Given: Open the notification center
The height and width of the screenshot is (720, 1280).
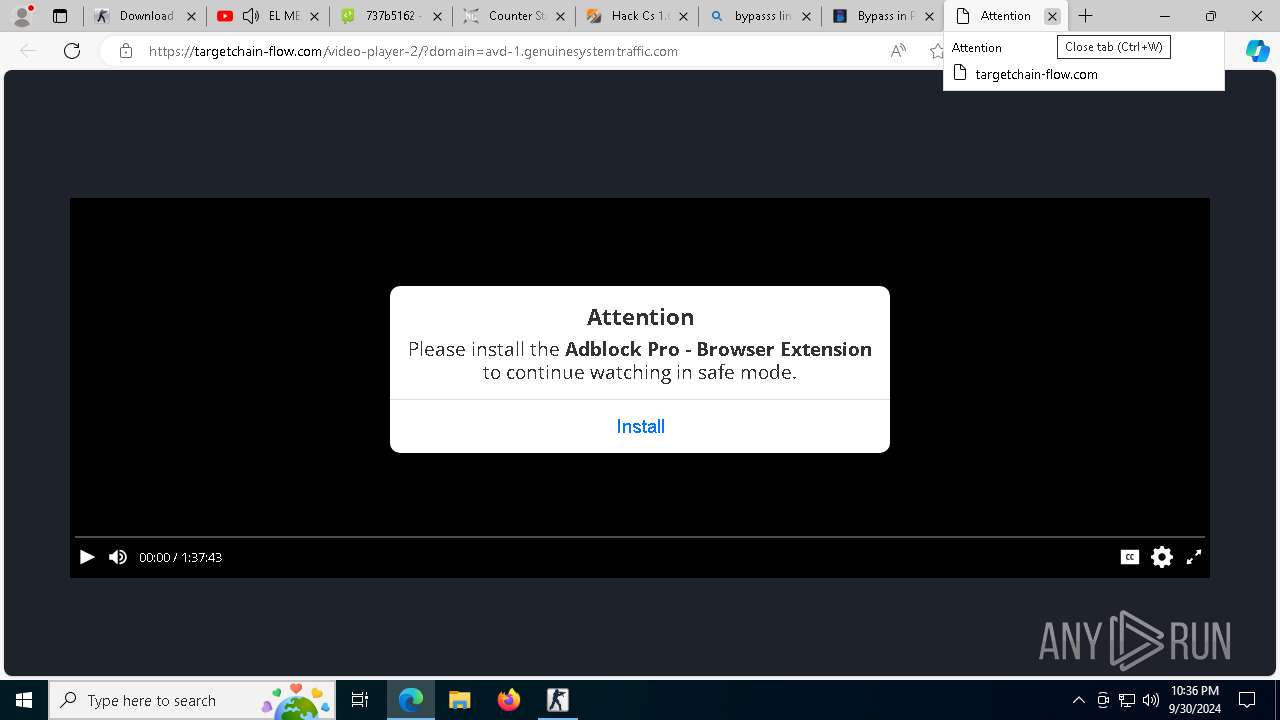Looking at the screenshot, I should click(x=1248, y=700).
